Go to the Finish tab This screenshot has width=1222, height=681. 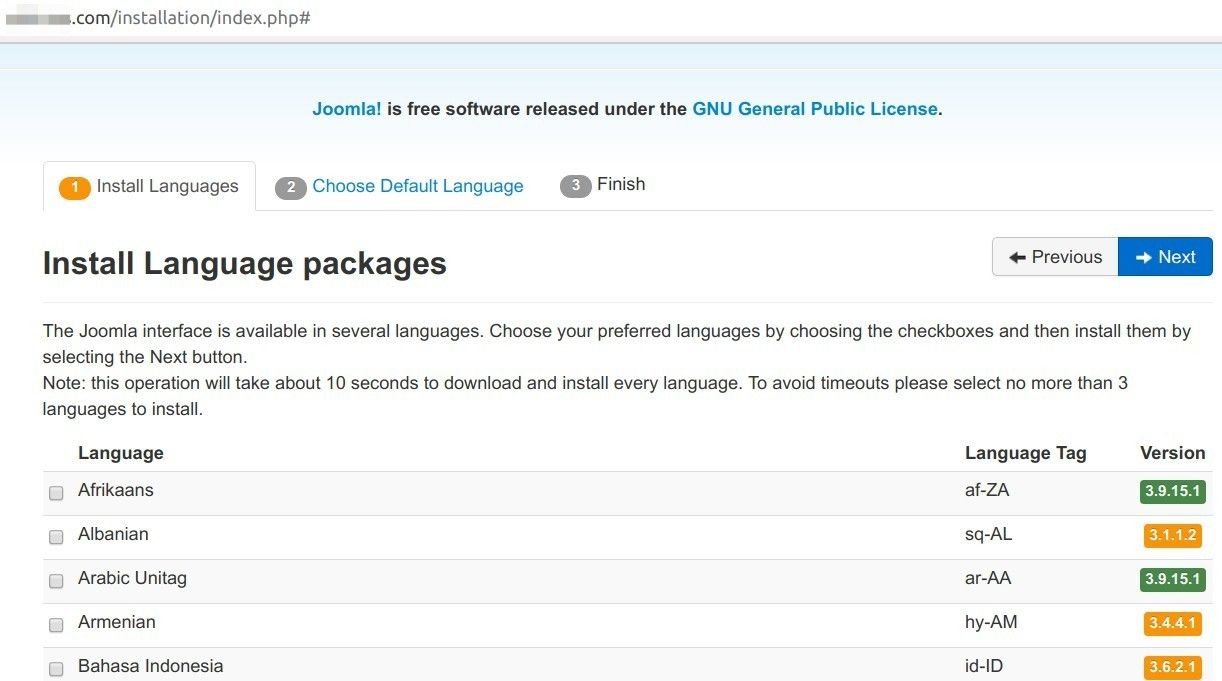pos(602,185)
